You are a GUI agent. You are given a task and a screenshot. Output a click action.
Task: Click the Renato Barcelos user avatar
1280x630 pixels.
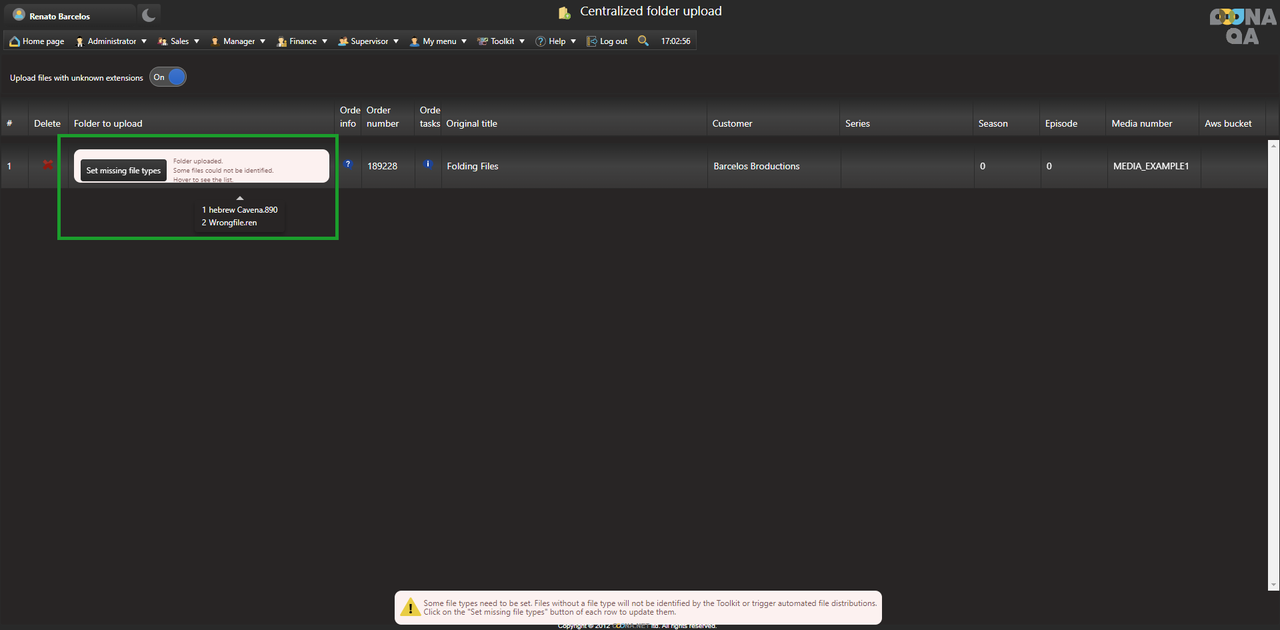click(x=19, y=15)
